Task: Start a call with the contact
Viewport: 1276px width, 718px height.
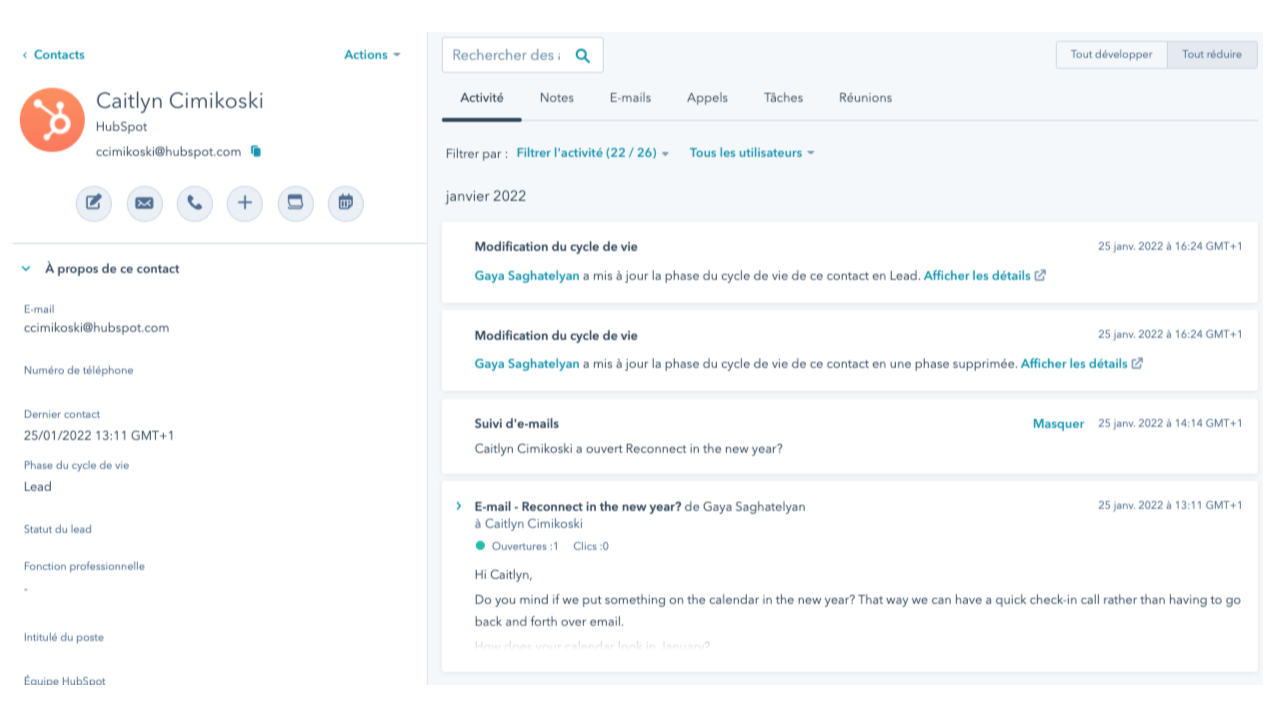Action: 195,203
